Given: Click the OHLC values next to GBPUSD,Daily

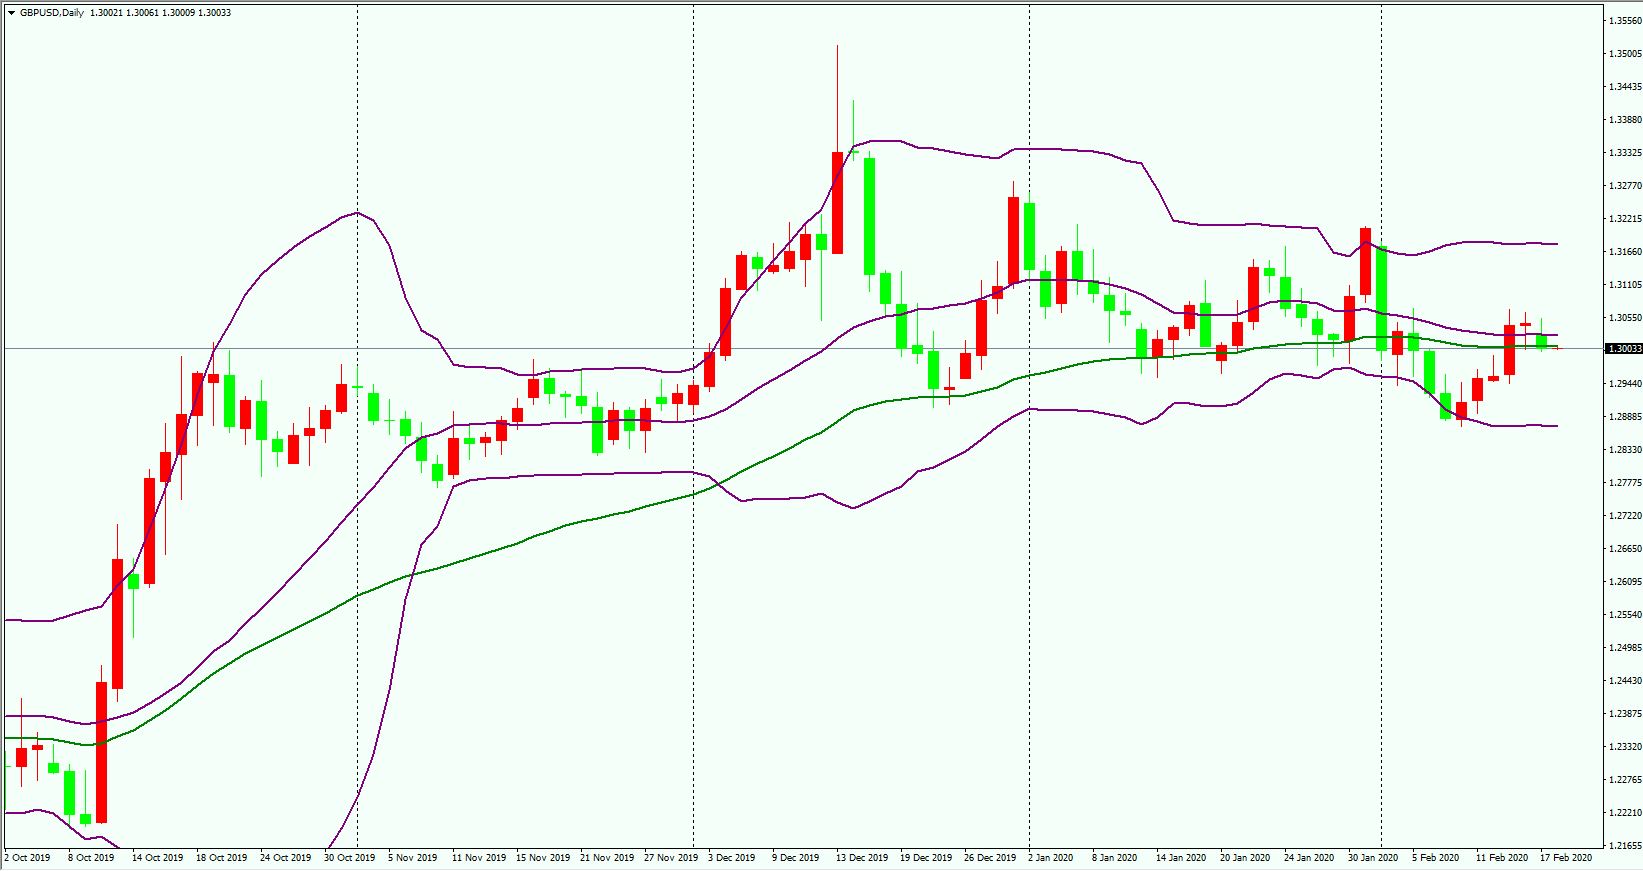Looking at the screenshot, I should [x=160, y=13].
